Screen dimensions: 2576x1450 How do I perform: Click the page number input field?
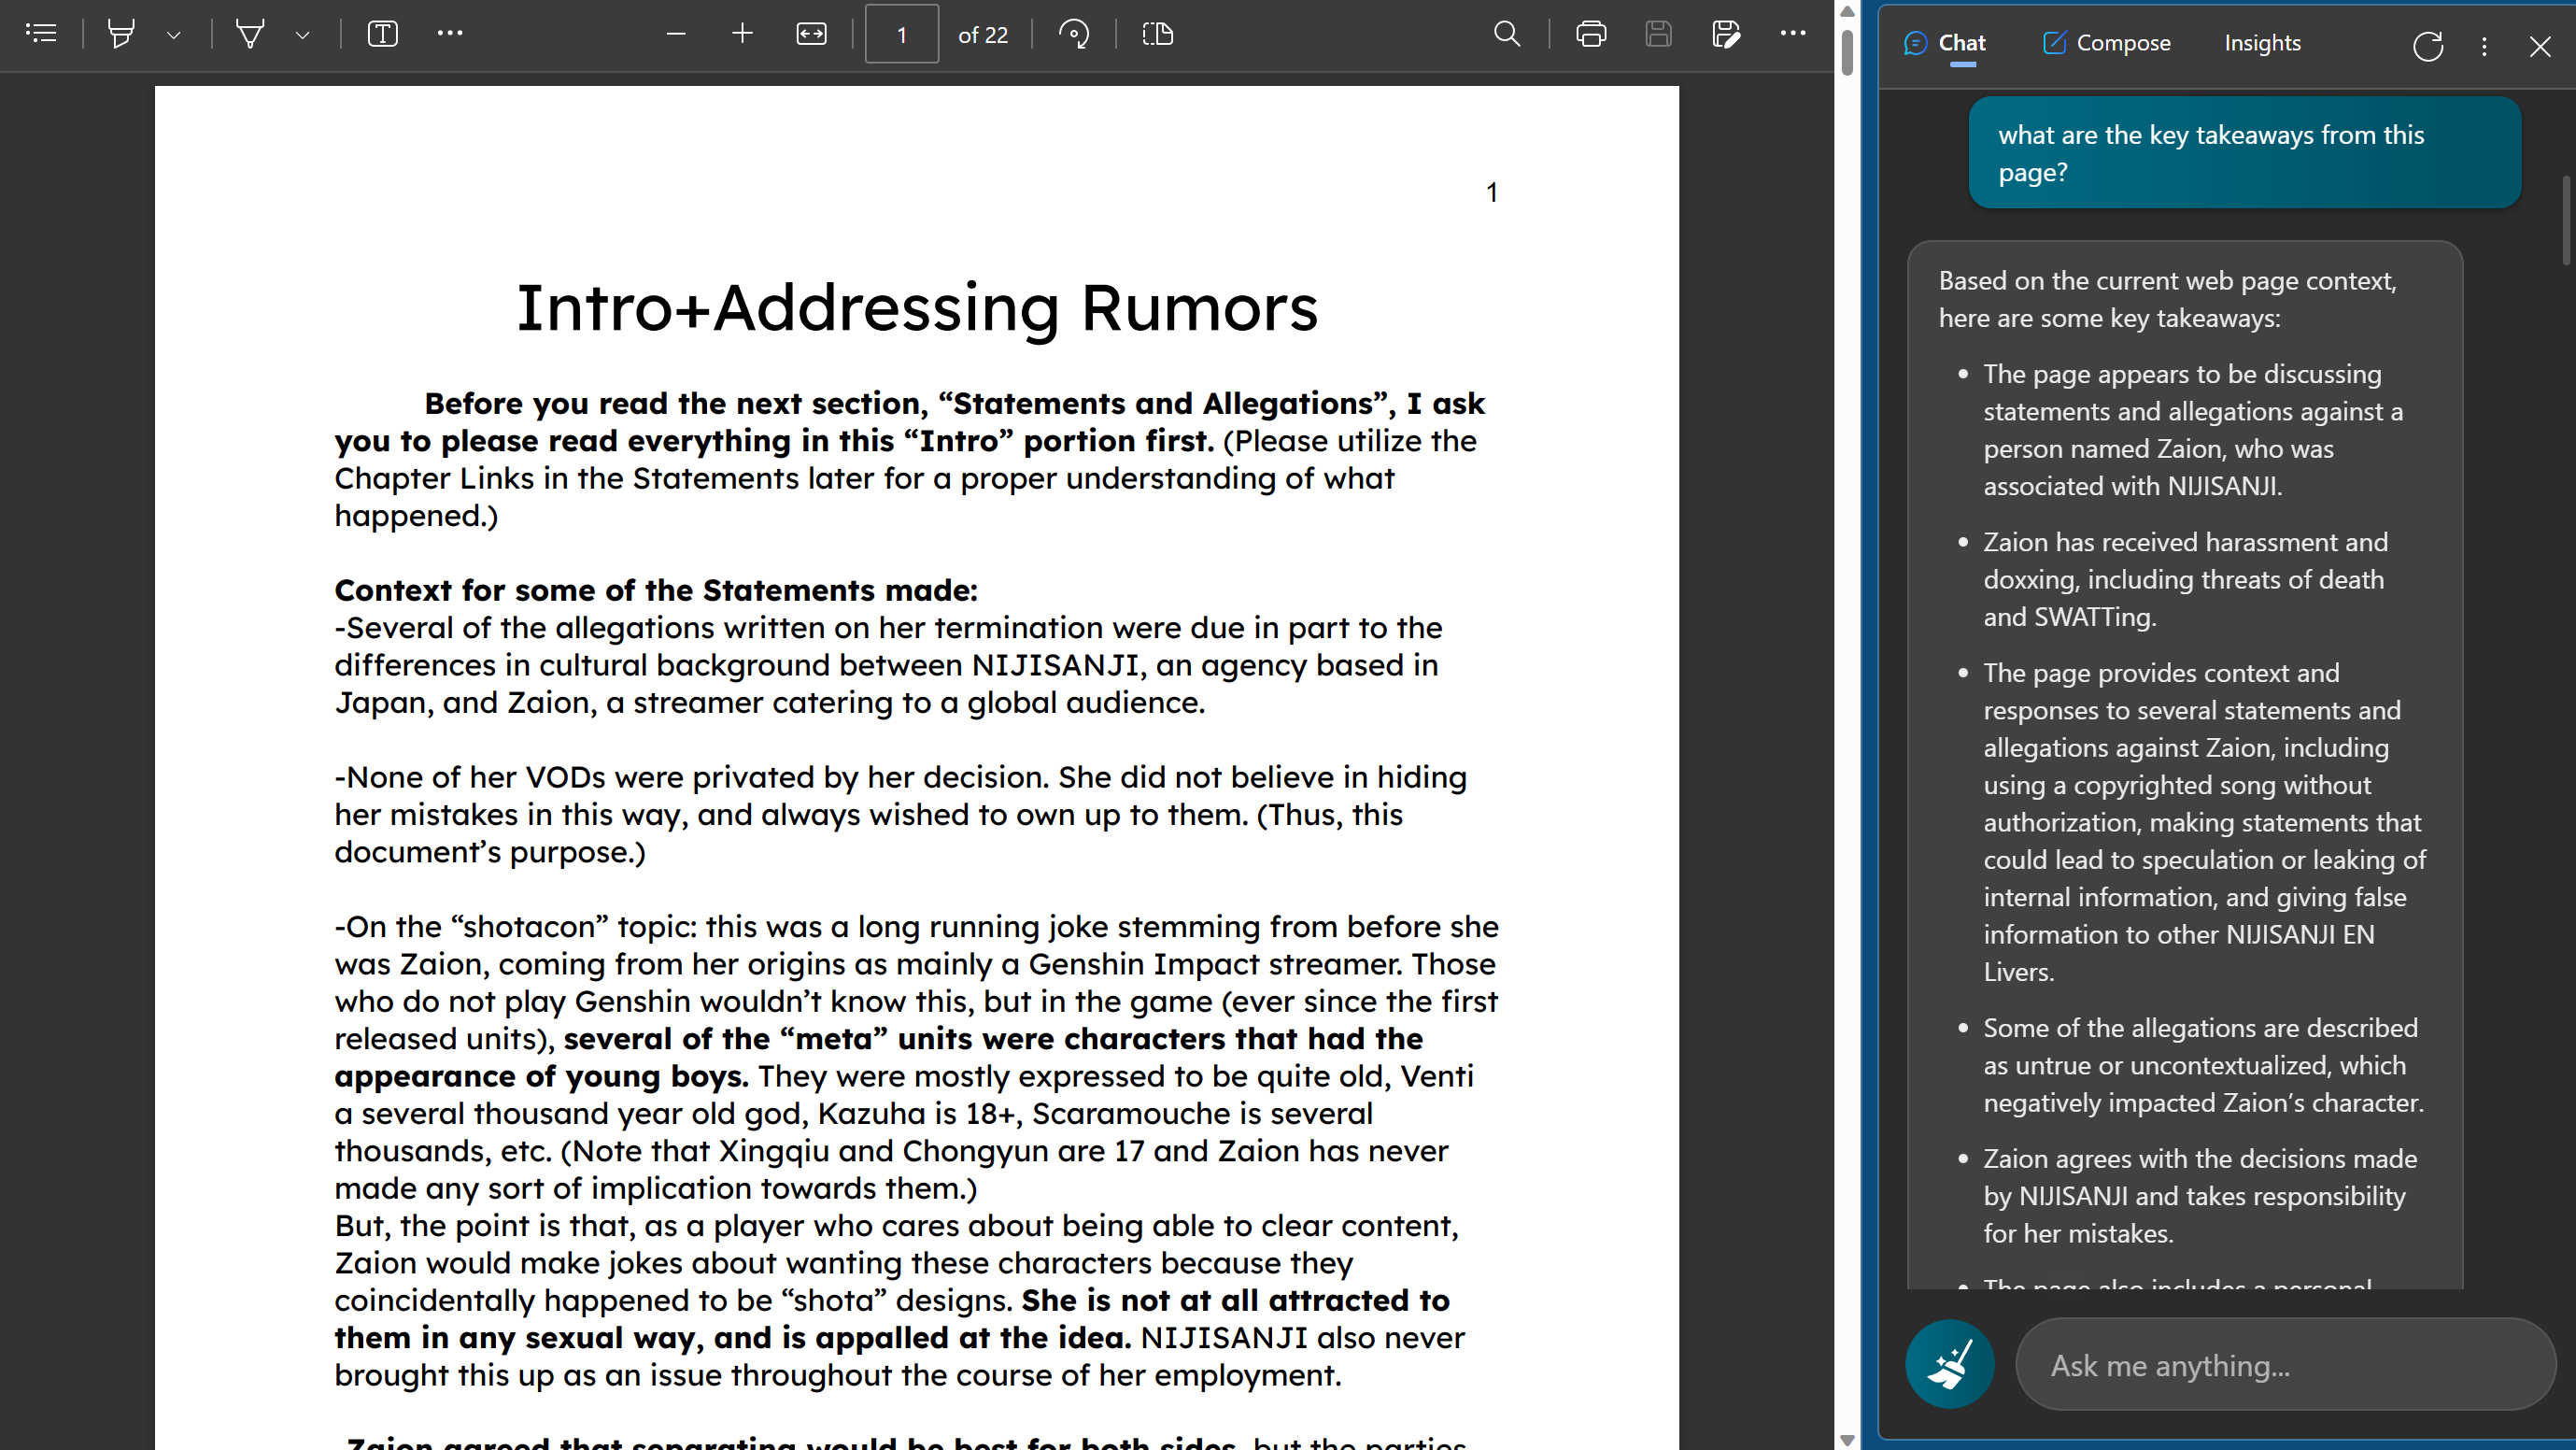coord(901,34)
